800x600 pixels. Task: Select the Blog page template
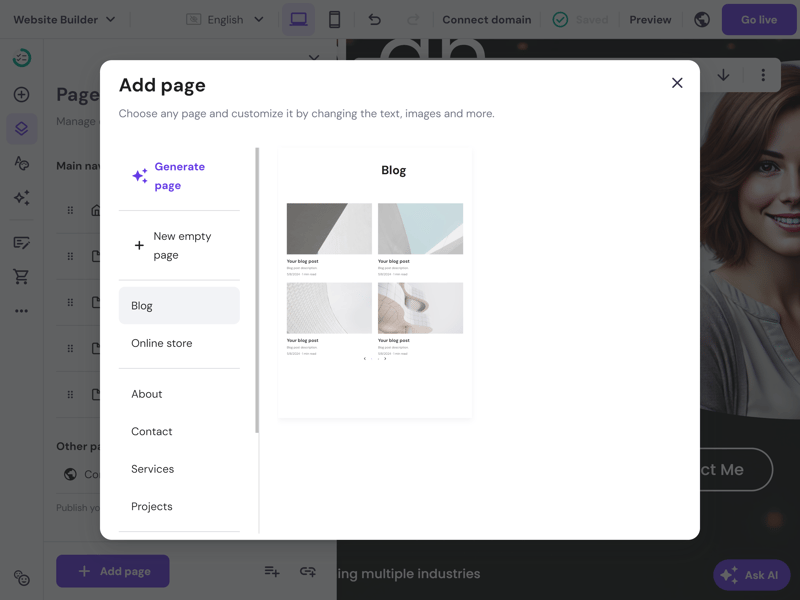coord(179,306)
